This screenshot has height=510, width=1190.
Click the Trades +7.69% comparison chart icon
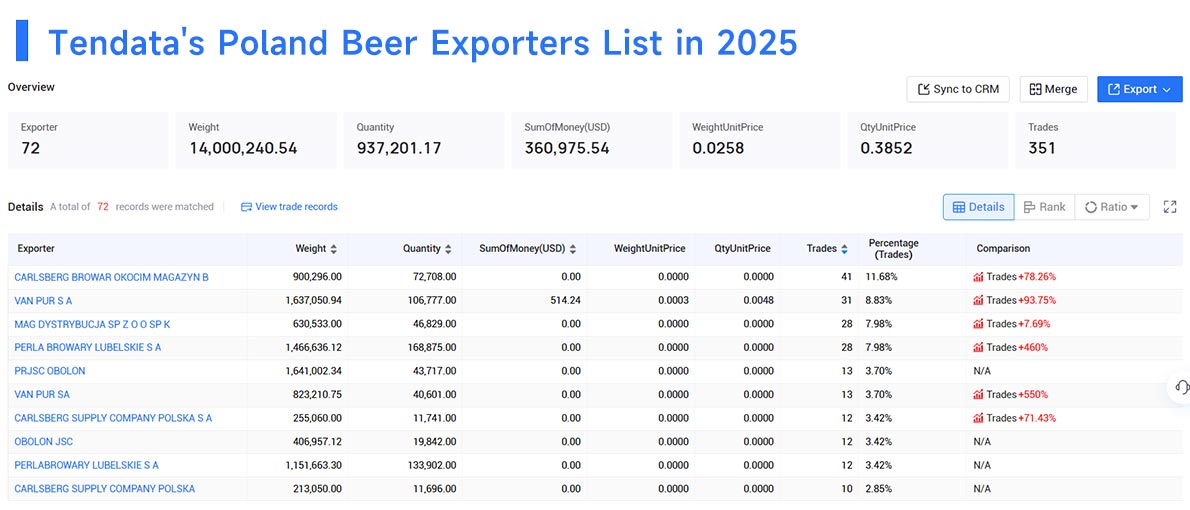tap(978, 324)
